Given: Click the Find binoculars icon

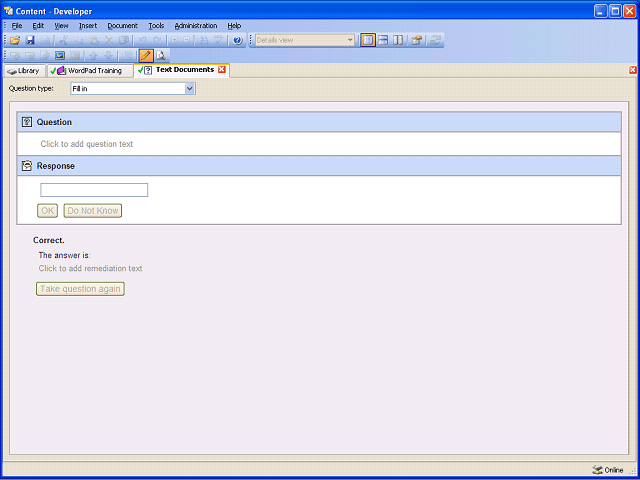Looking at the screenshot, I should [204, 40].
